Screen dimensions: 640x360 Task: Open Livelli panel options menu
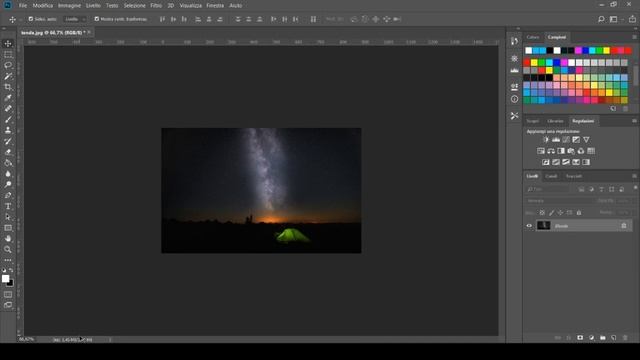[x=634, y=176]
